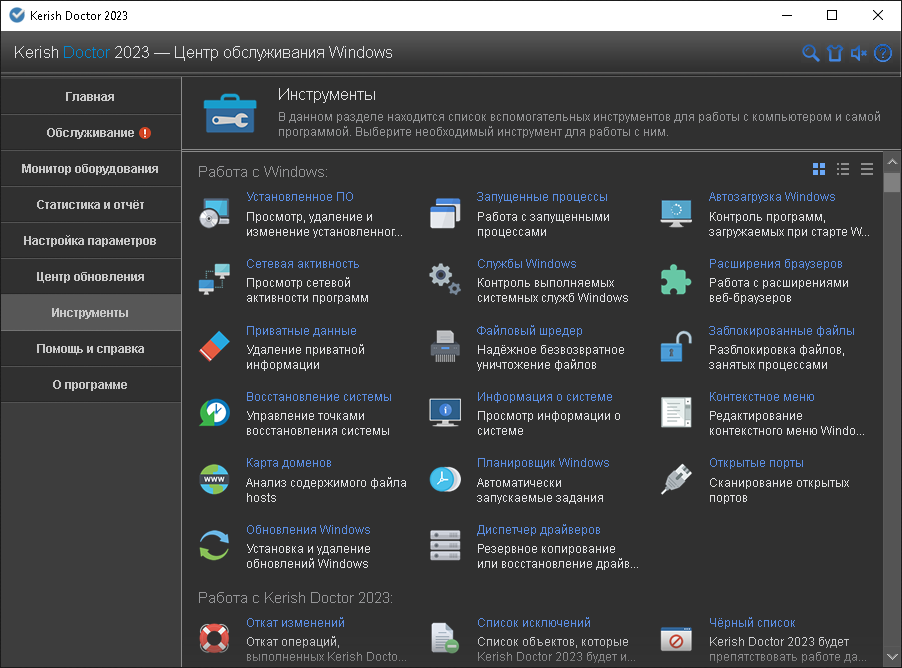Open the Восстановление системы link
The image size is (902, 668).
(319, 397)
